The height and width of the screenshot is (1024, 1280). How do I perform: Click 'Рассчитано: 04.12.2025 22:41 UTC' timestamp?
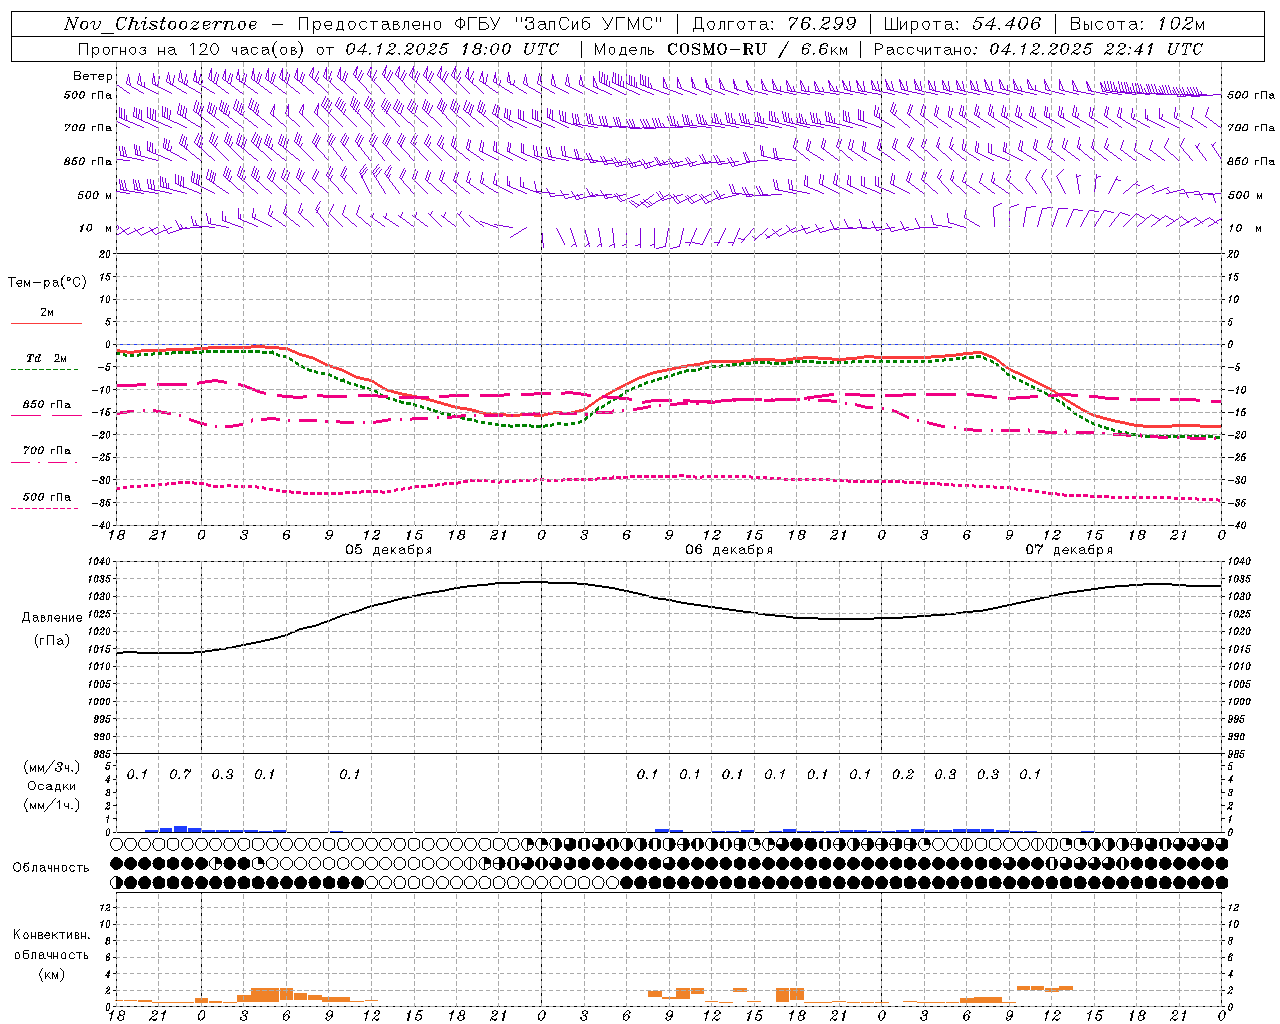1038,49
